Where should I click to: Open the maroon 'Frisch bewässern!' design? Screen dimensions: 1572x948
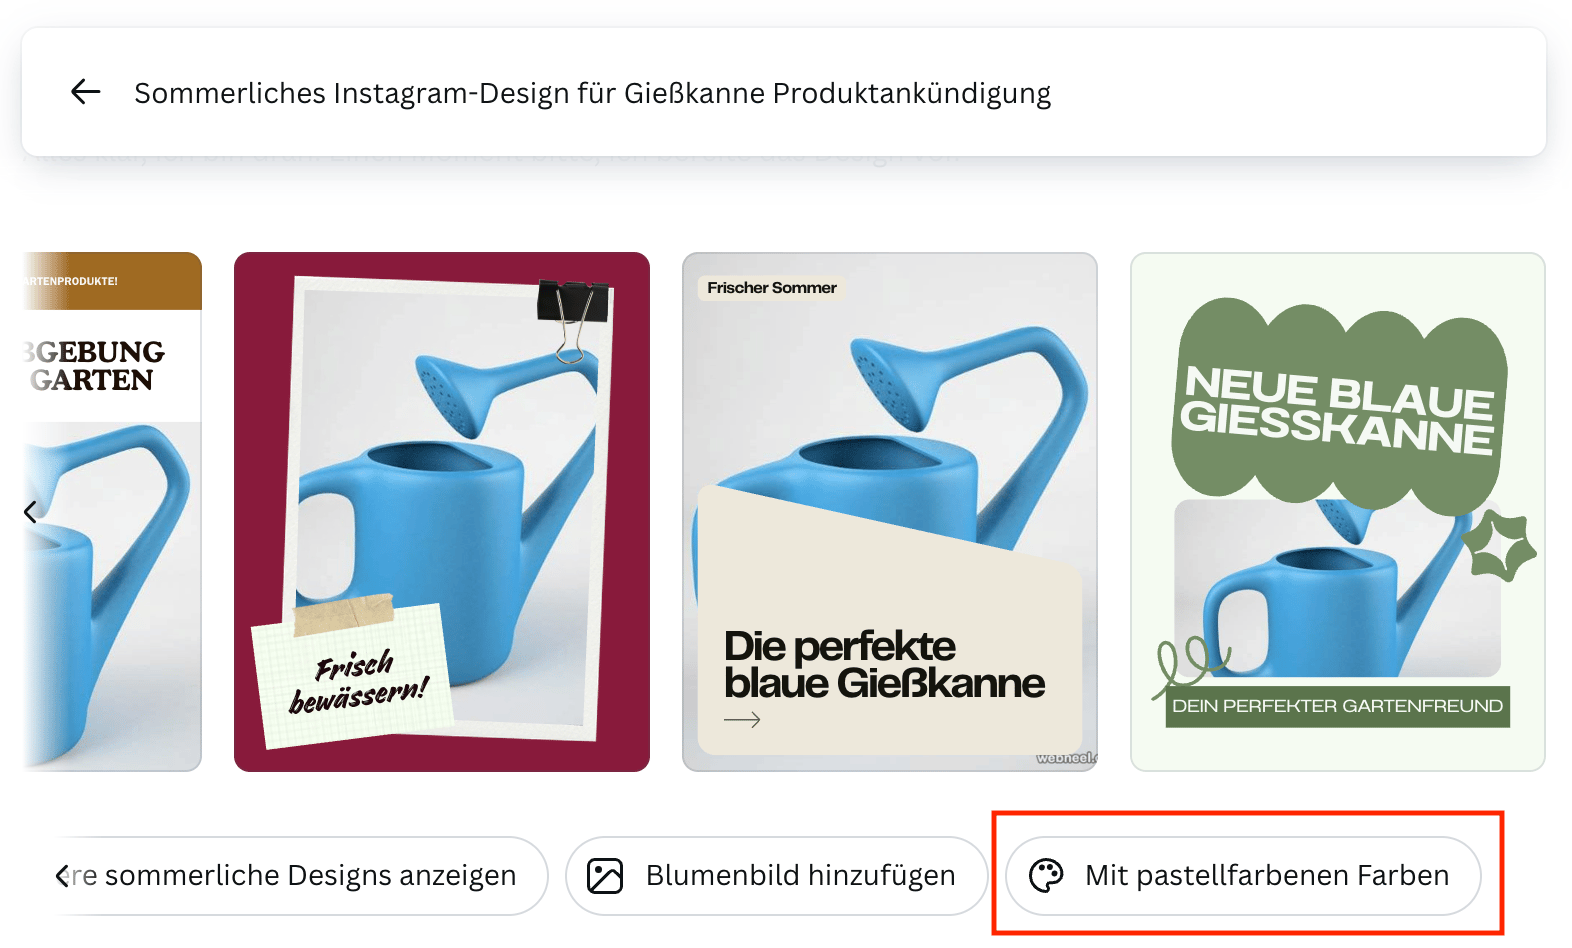[442, 512]
